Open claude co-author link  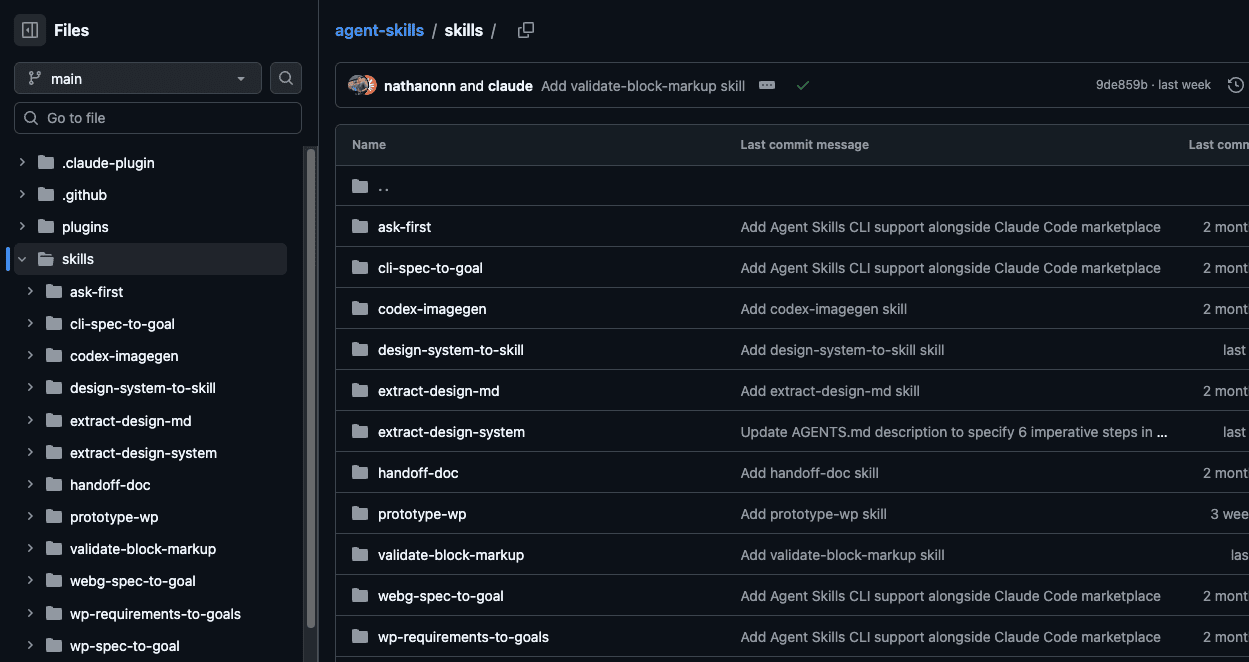click(x=510, y=86)
